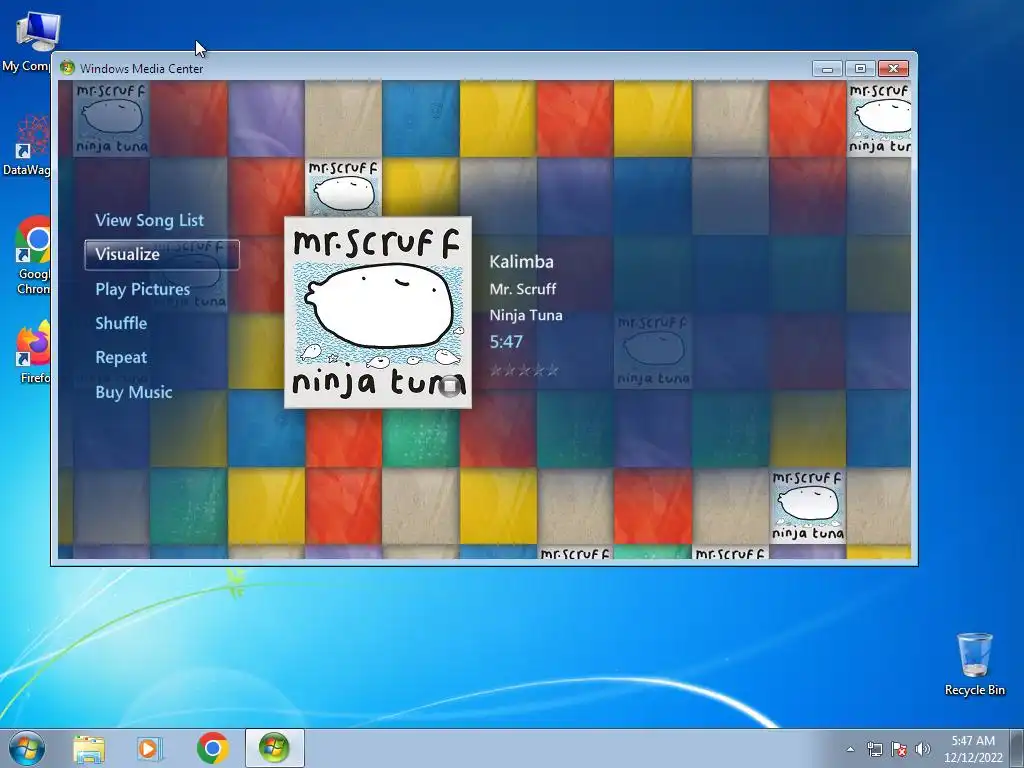1024x768 pixels.
Task: Select the Visualize menu option
Action: click(x=162, y=255)
